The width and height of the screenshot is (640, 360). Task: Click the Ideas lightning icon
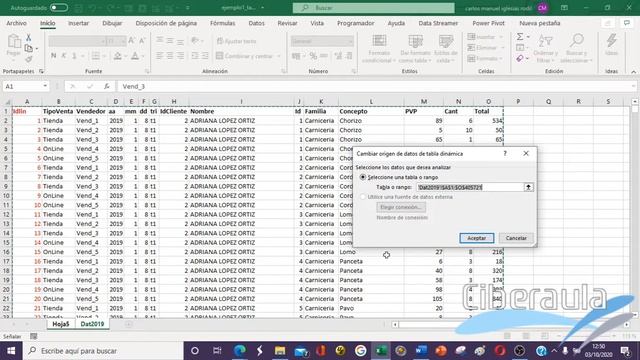[611, 41]
